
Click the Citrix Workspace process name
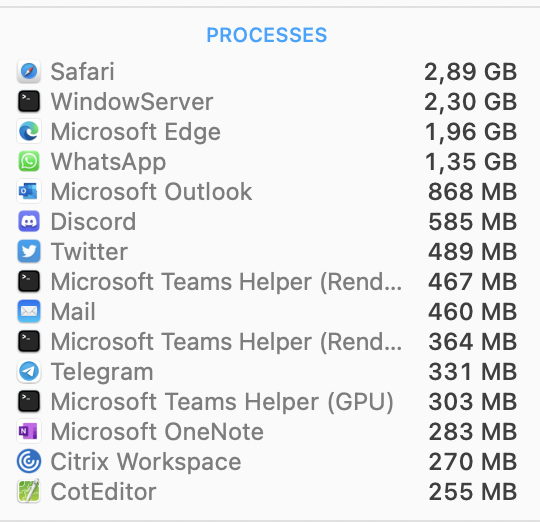pyautogui.click(x=146, y=462)
